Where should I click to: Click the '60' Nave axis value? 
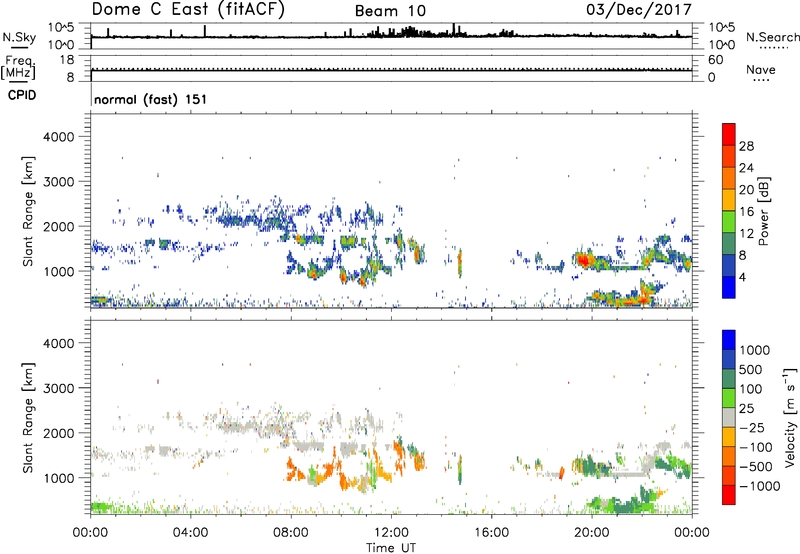pyautogui.click(x=716, y=60)
